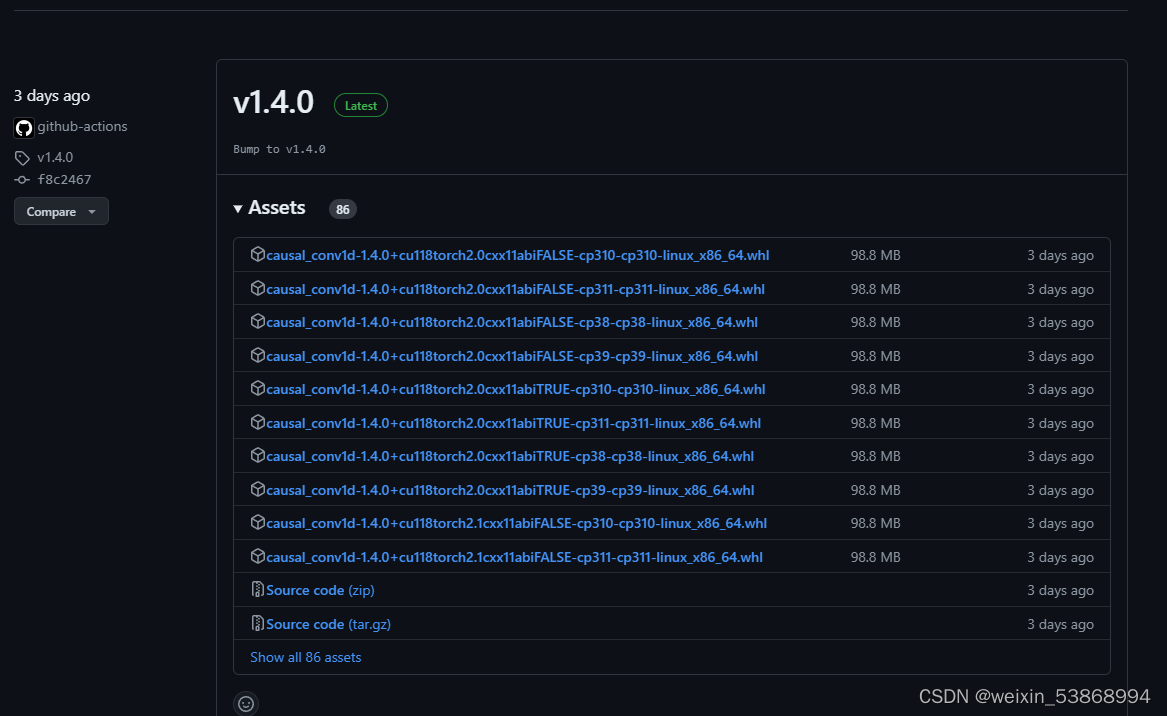Click the 'Bump to v1.4.0' description text
The height and width of the screenshot is (716, 1167).
point(279,149)
